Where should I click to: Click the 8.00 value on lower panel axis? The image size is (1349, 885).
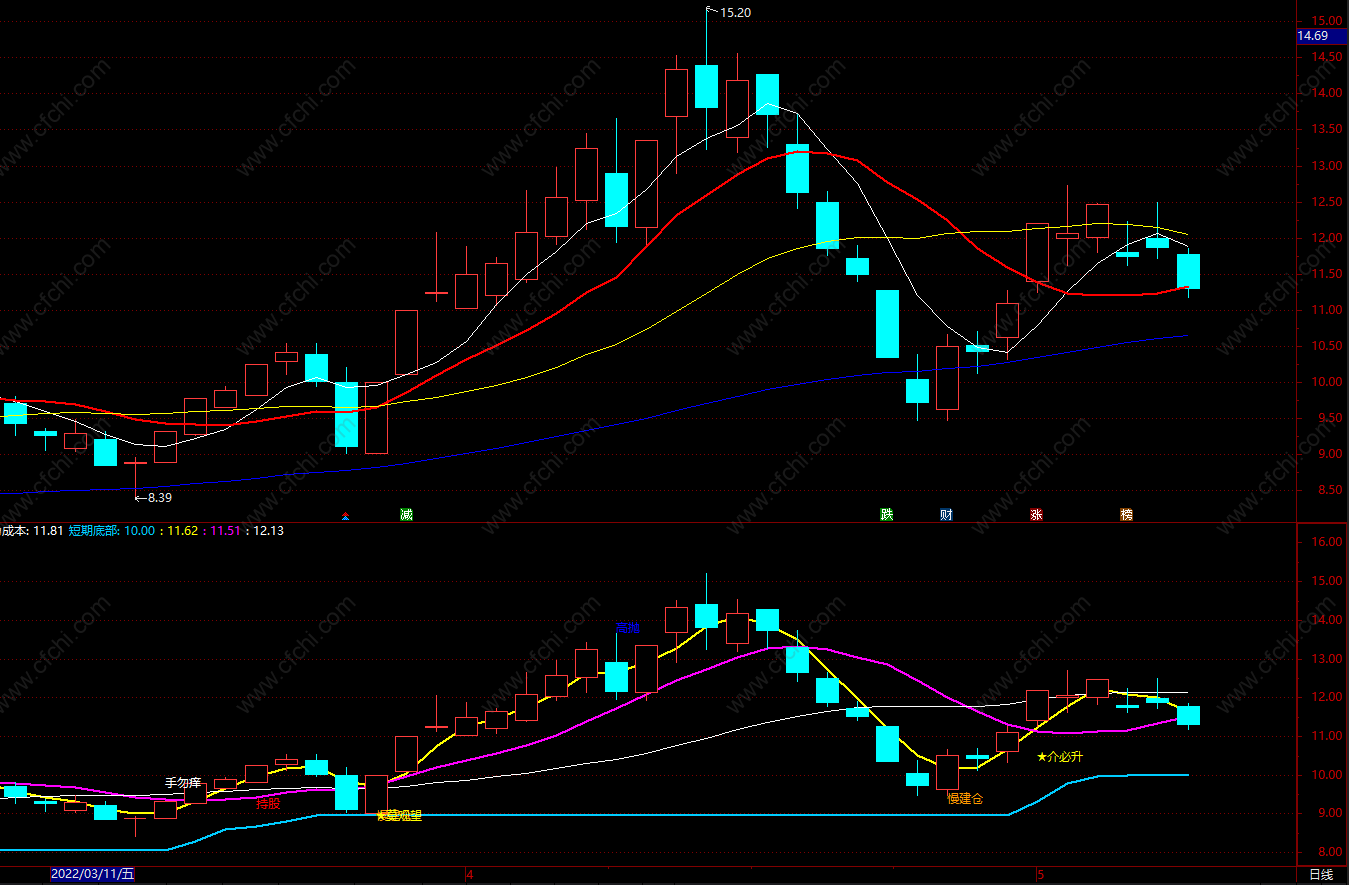click(x=1329, y=852)
